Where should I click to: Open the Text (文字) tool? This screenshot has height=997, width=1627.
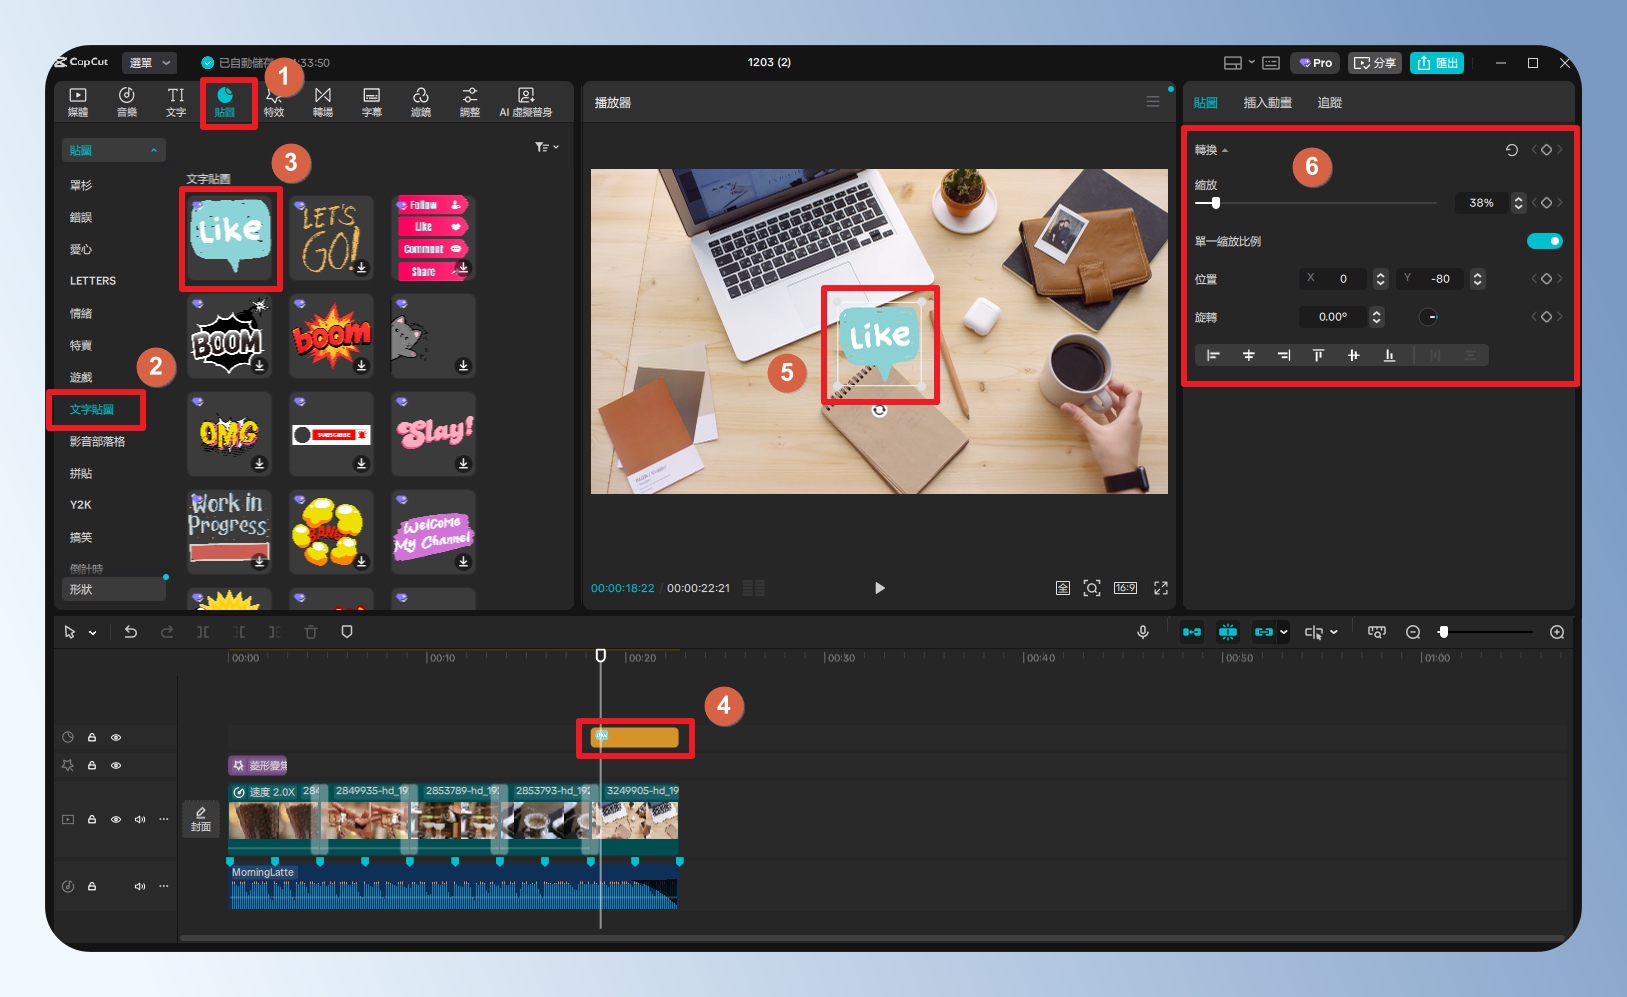click(176, 101)
